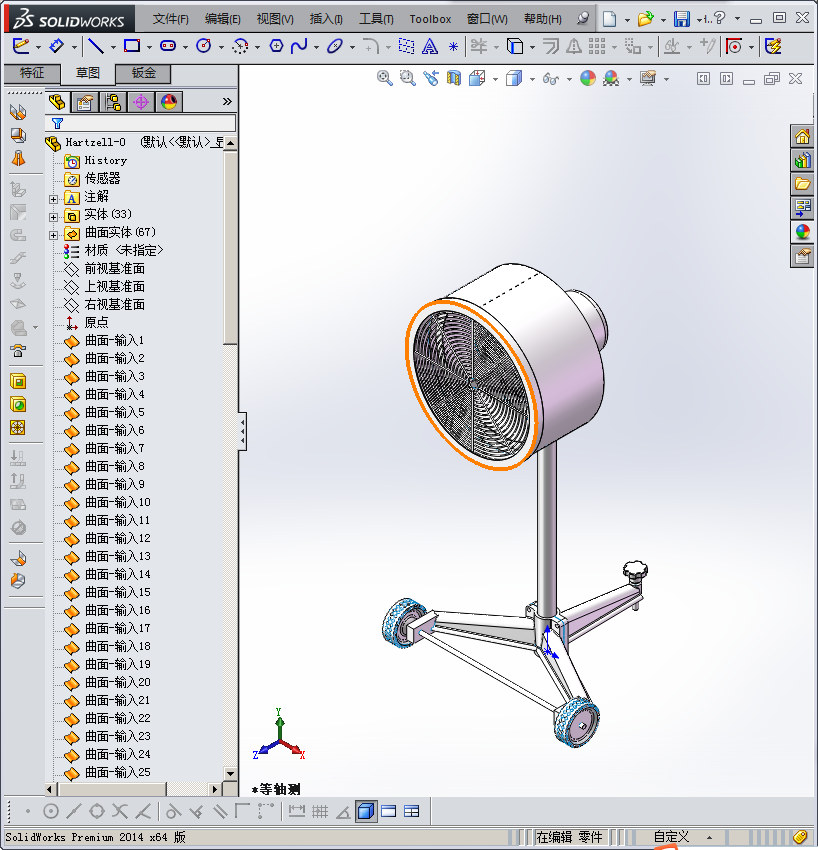Screen dimensions: 818x850
Task: Select the Circle sketch tool
Action: [204, 46]
